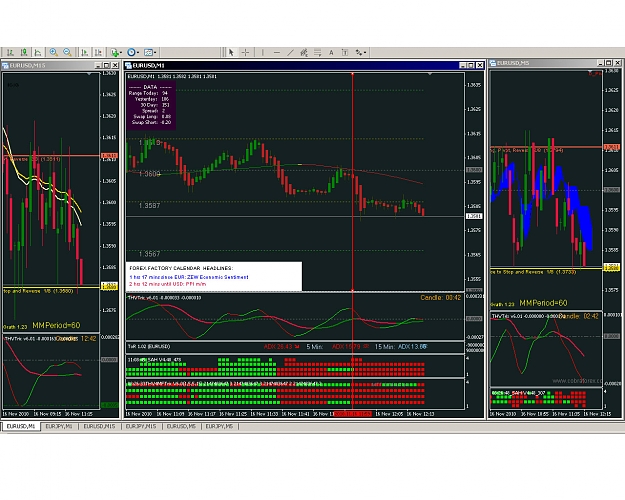Image resolution: width=625 pixels, height=500 pixels.
Task: Switch to the EURUSD,M15 tab
Action: [x=99, y=427]
